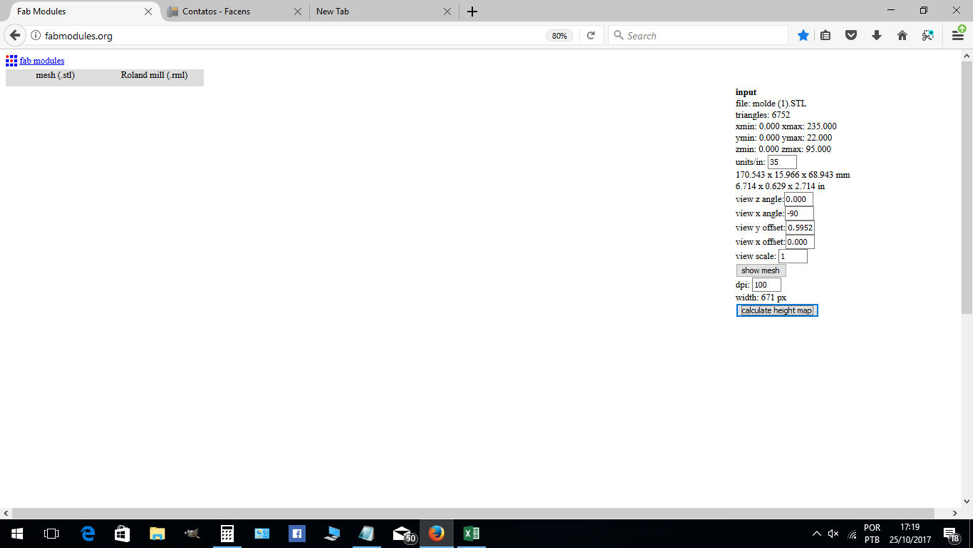Launch Microsoft Edge from the taskbar
The height and width of the screenshot is (548, 973).
[x=87, y=534]
